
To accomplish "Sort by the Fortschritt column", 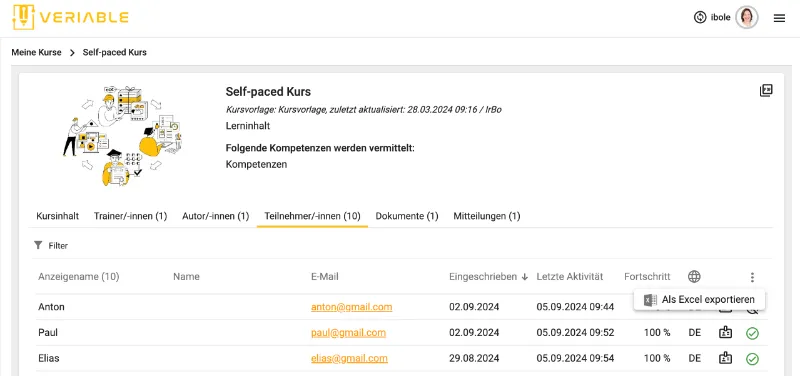I will click(x=647, y=277).
